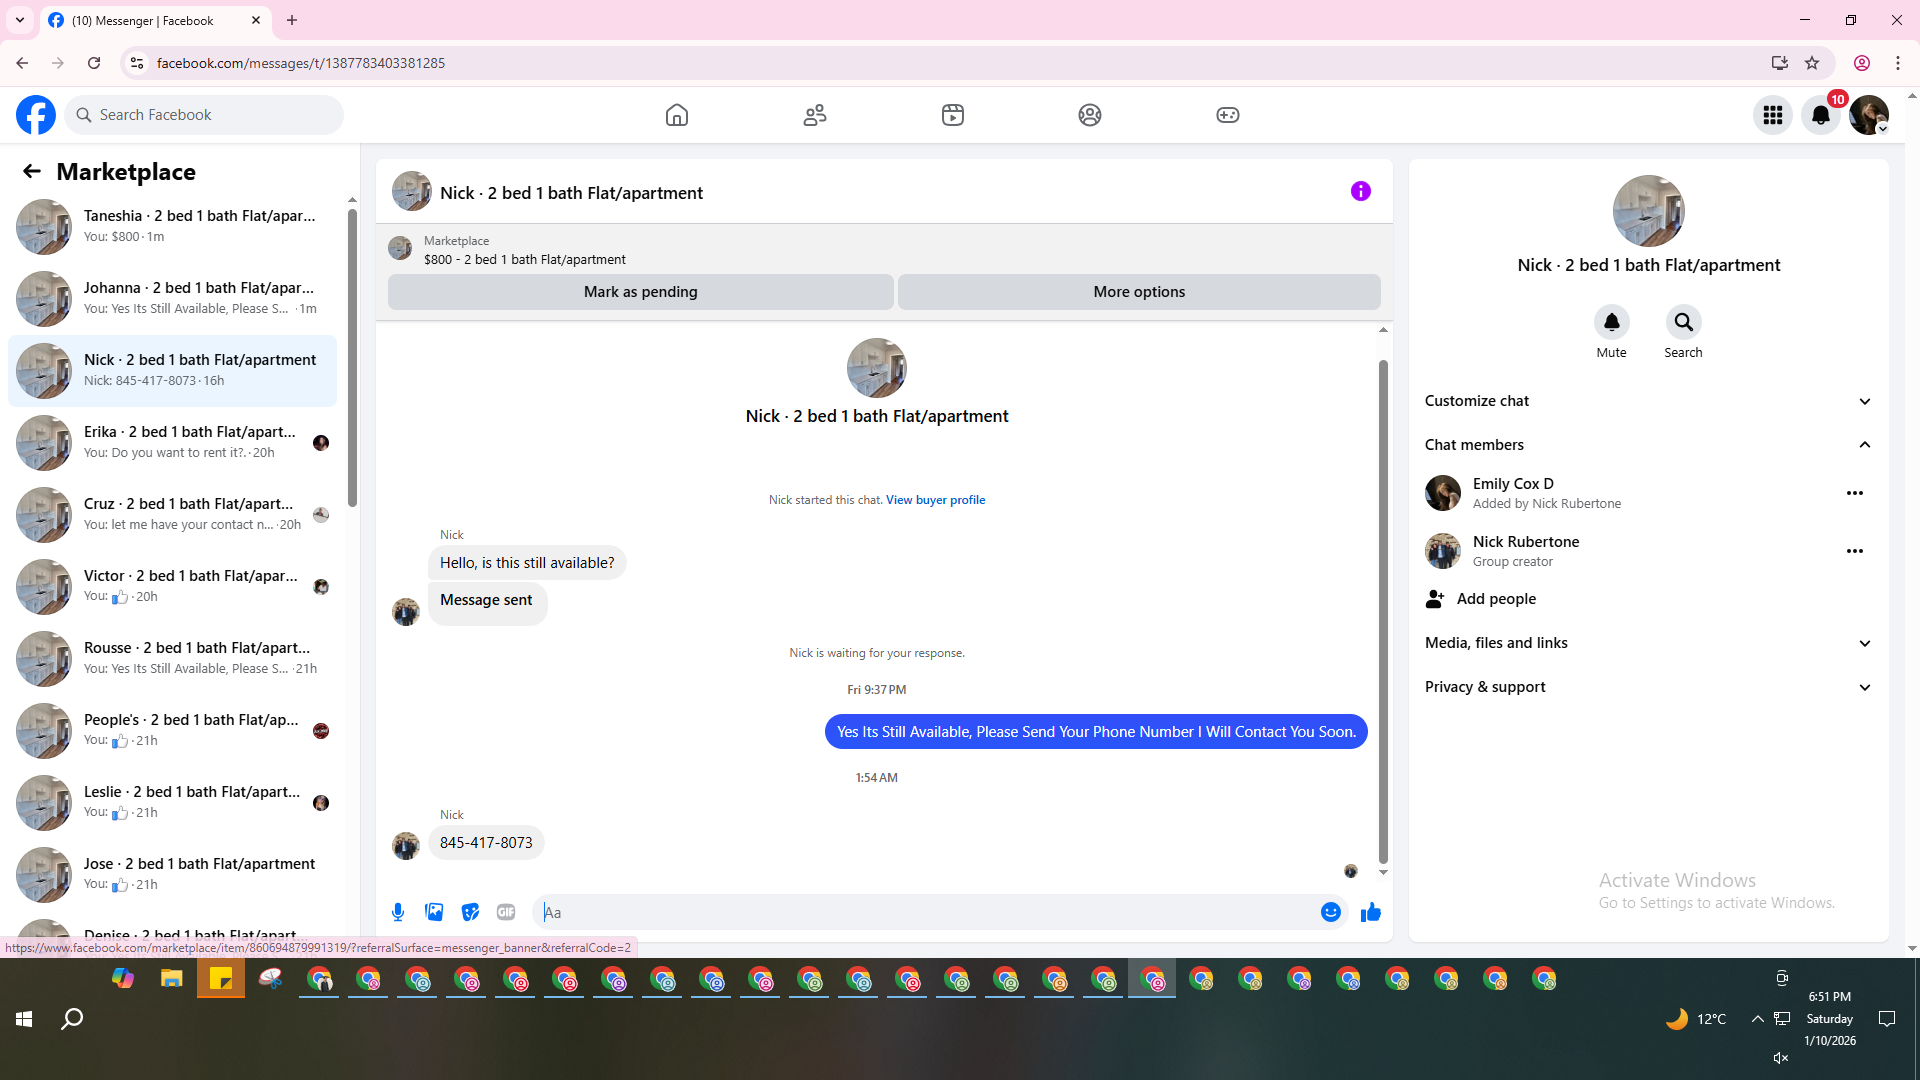Open options for Emily Cox D member

[x=1854, y=493]
